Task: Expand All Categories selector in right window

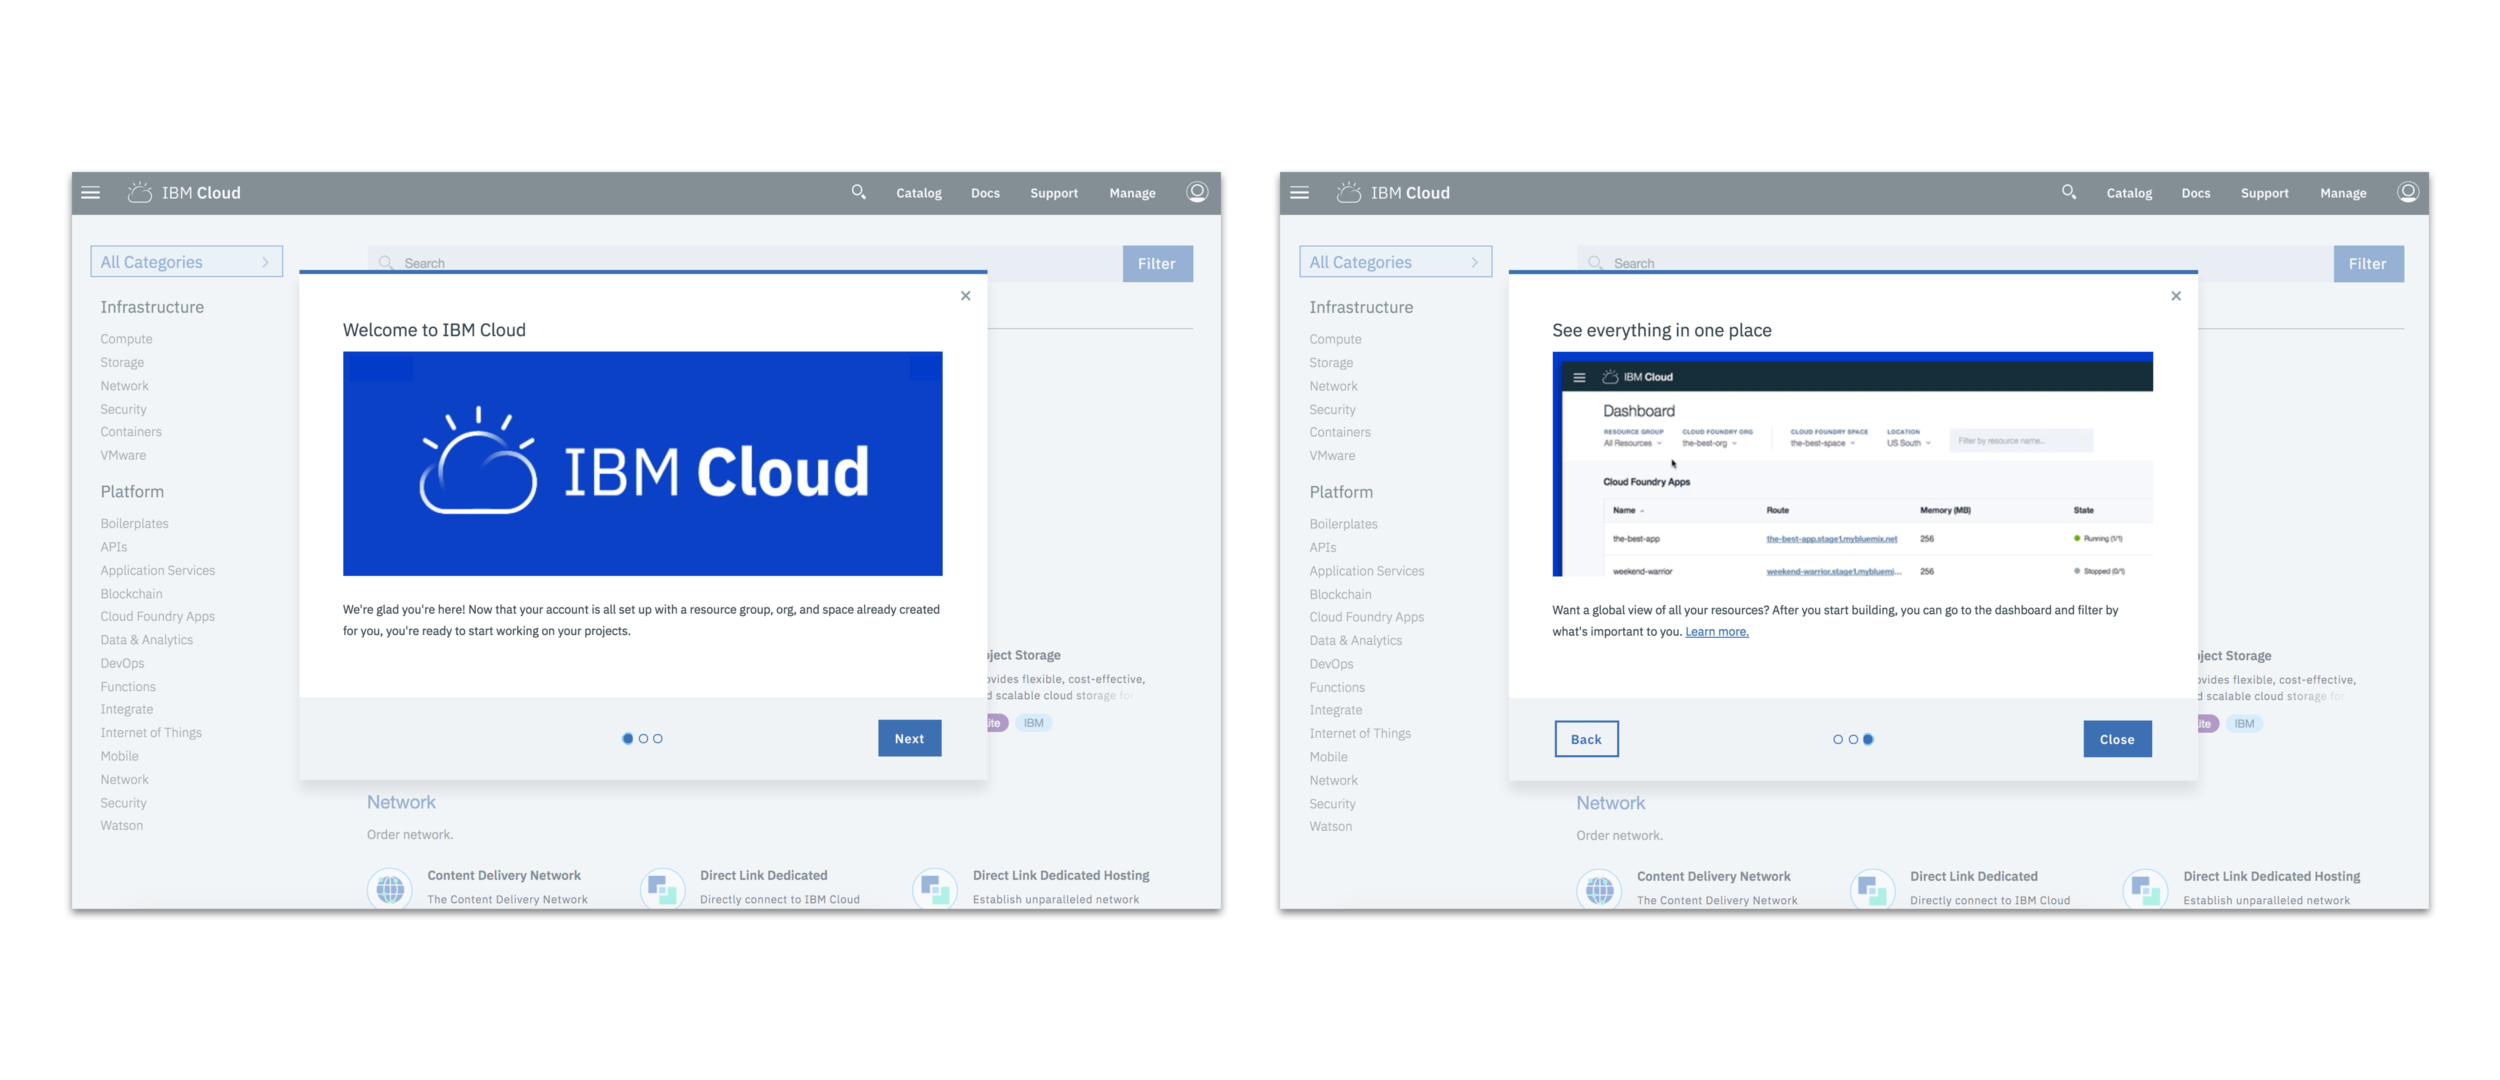Action: [x=1396, y=262]
